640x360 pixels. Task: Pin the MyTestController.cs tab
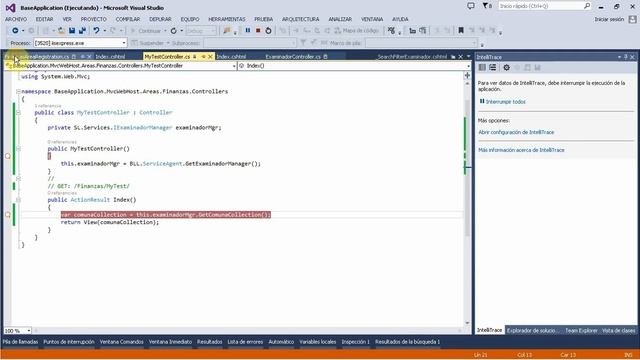point(203,57)
